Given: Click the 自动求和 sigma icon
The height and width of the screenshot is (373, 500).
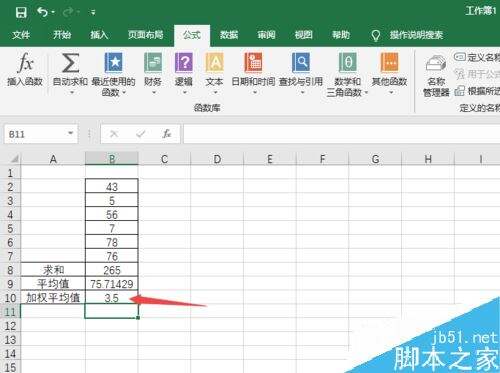Looking at the screenshot, I should pos(70,63).
